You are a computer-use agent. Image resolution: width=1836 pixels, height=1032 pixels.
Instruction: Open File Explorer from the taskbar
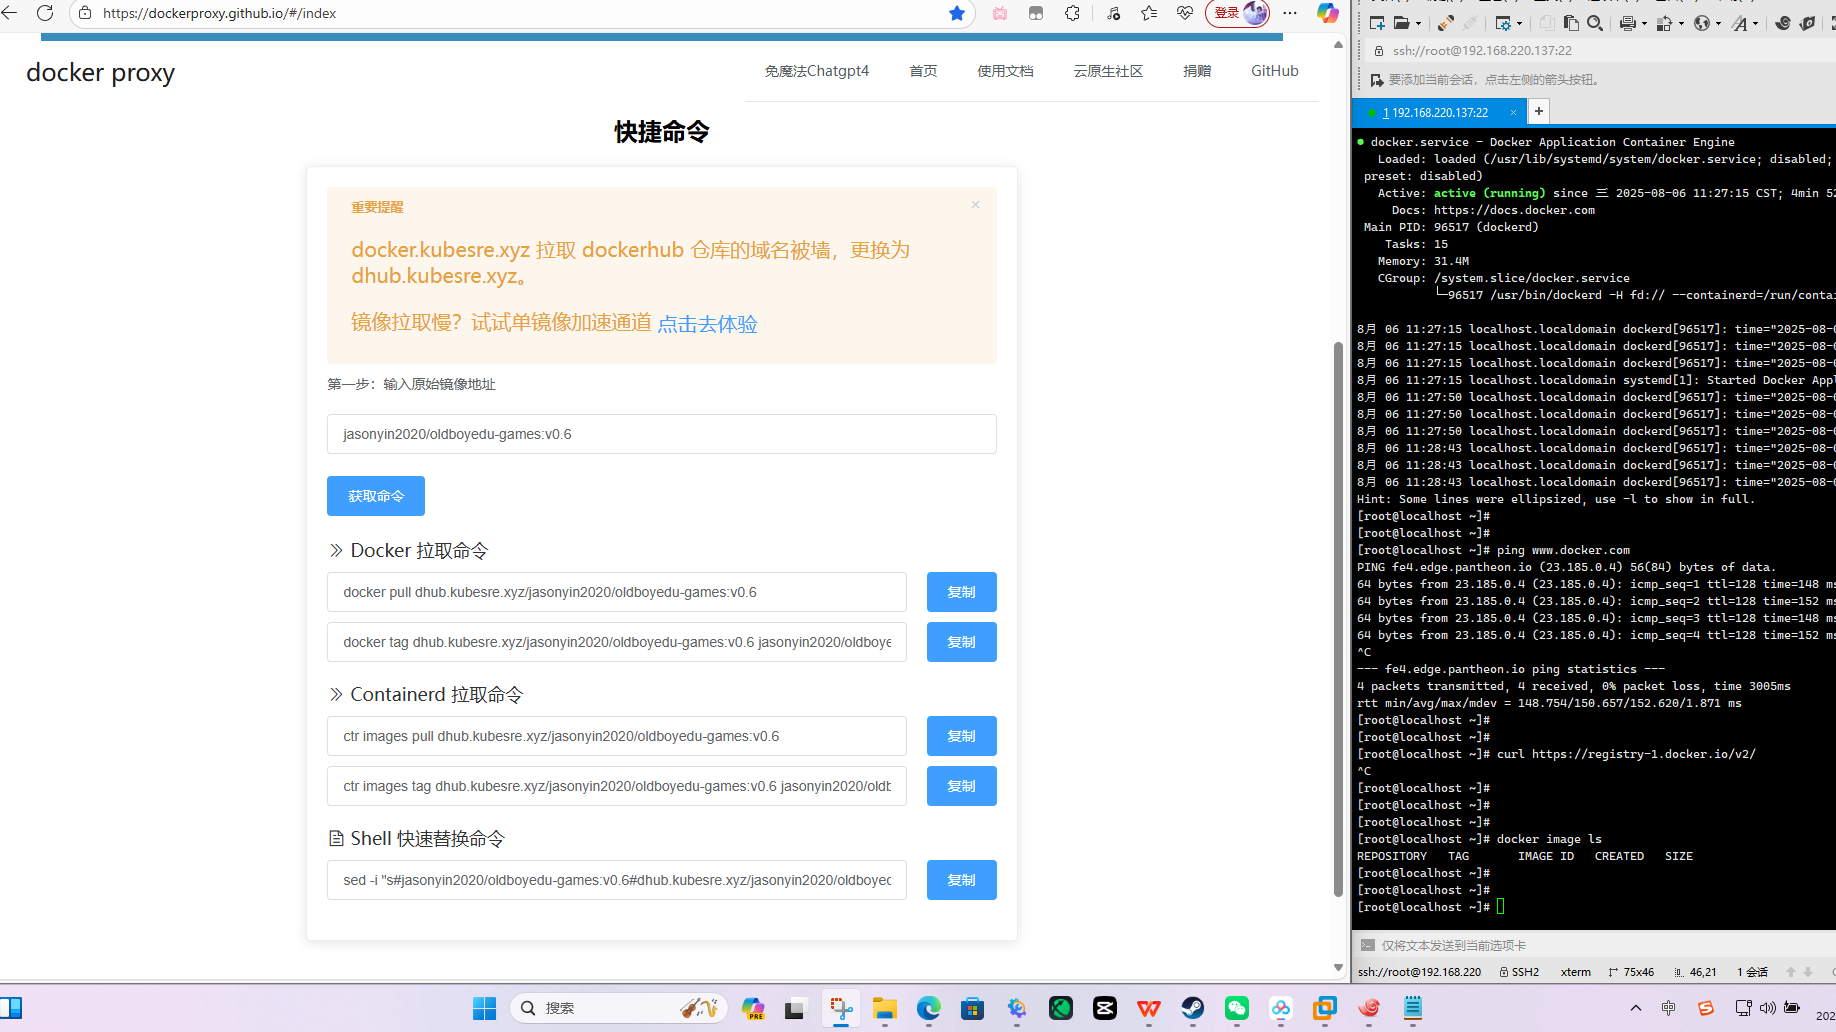coord(885,1008)
